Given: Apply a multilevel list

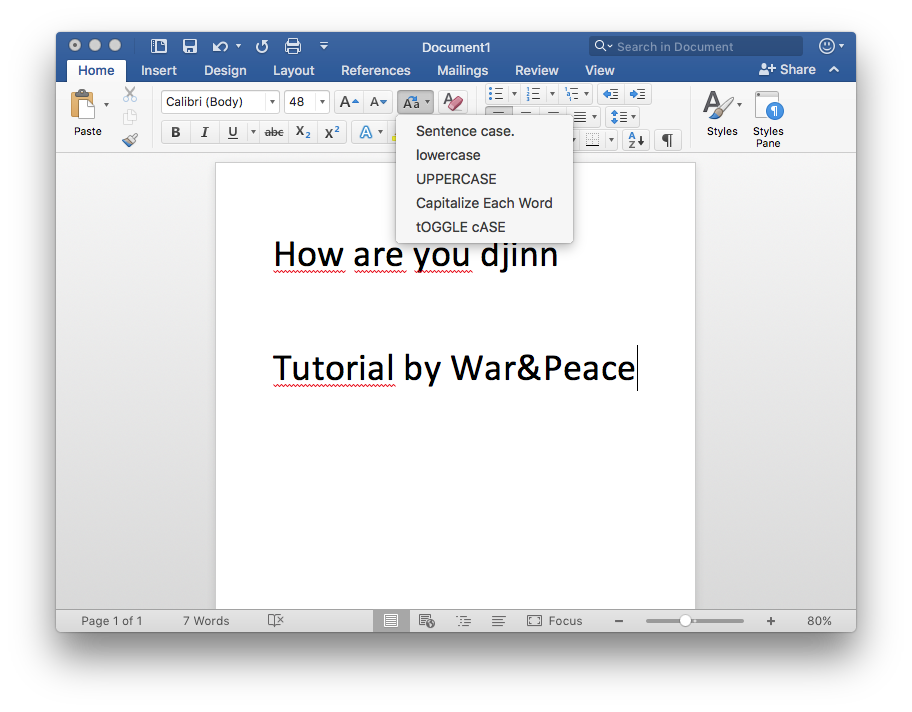Looking at the screenshot, I should pyautogui.click(x=572, y=94).
